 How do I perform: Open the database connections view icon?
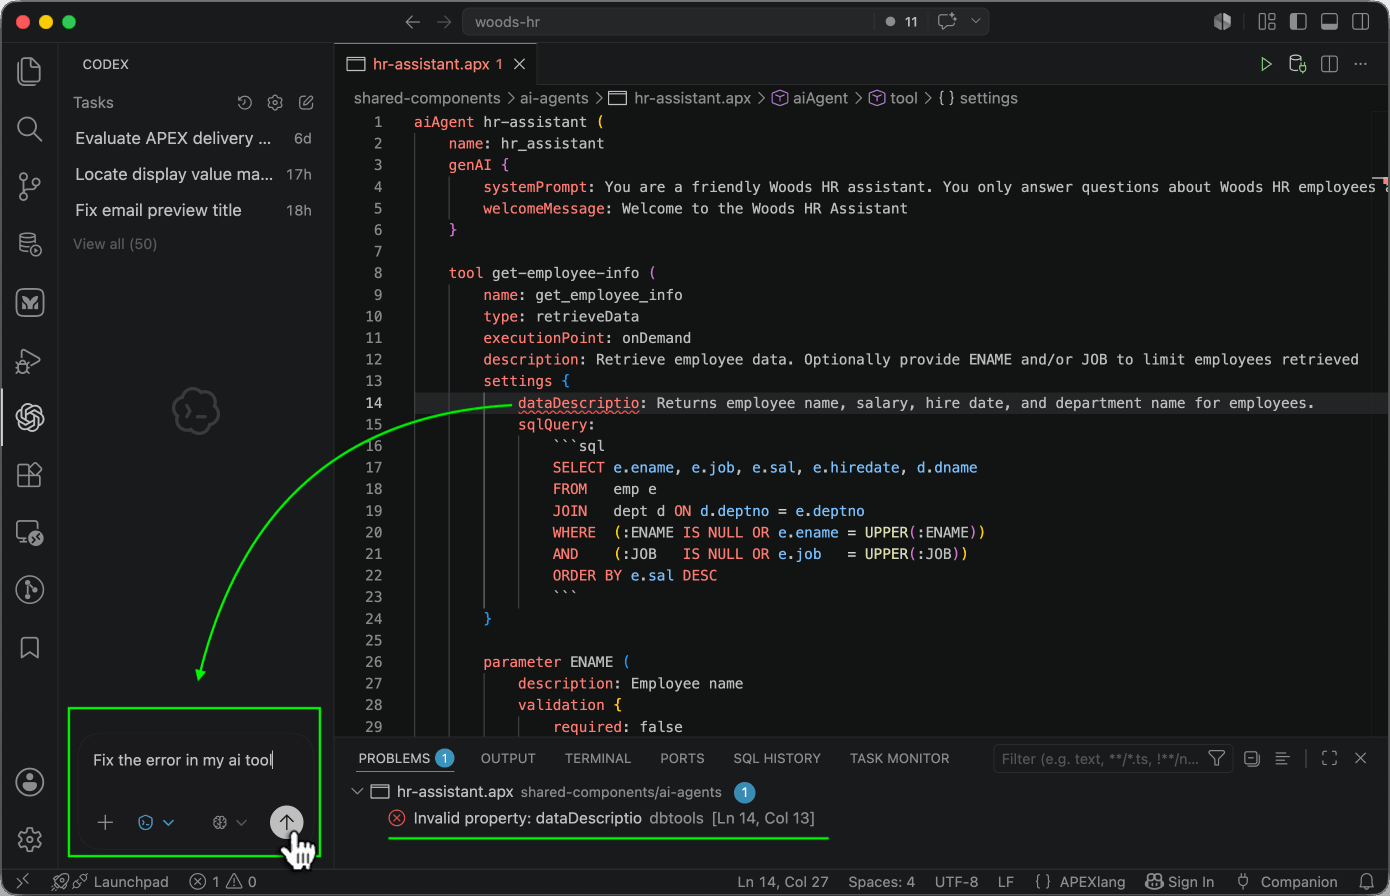click(x=30, y=244)
